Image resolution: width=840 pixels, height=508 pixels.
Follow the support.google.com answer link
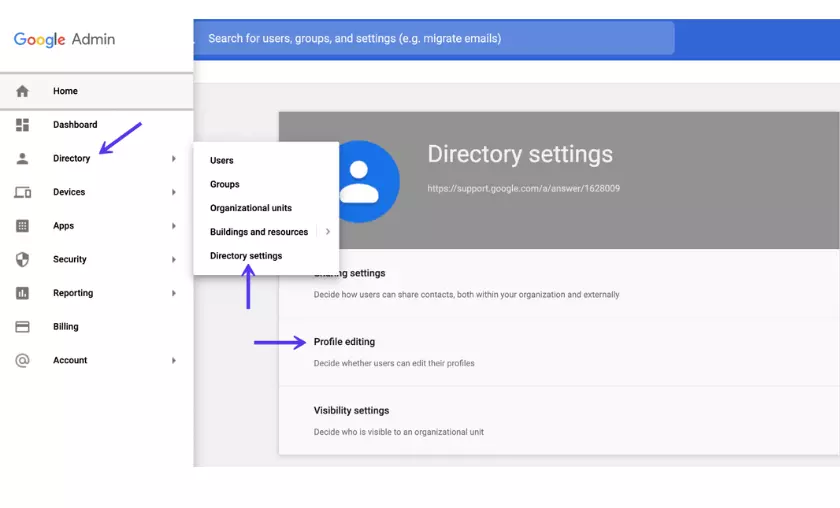(x=523, y=189)
